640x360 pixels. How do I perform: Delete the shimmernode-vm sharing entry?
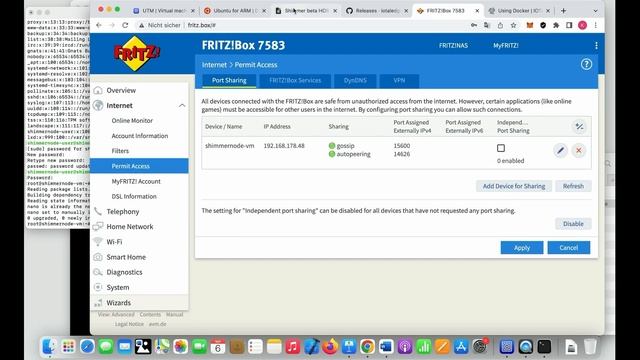tap(578, 151)
